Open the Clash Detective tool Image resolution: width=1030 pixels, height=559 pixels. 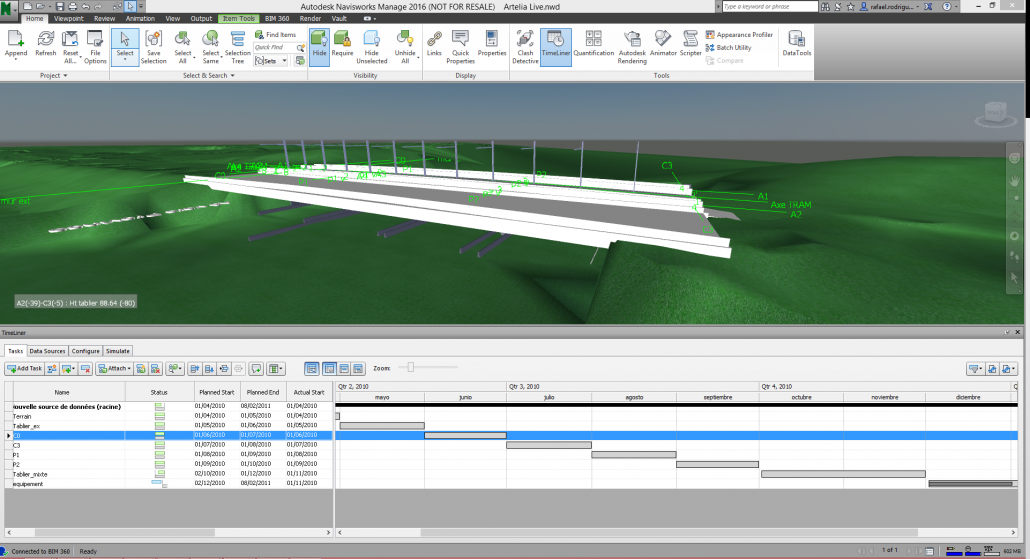[525, 44]
